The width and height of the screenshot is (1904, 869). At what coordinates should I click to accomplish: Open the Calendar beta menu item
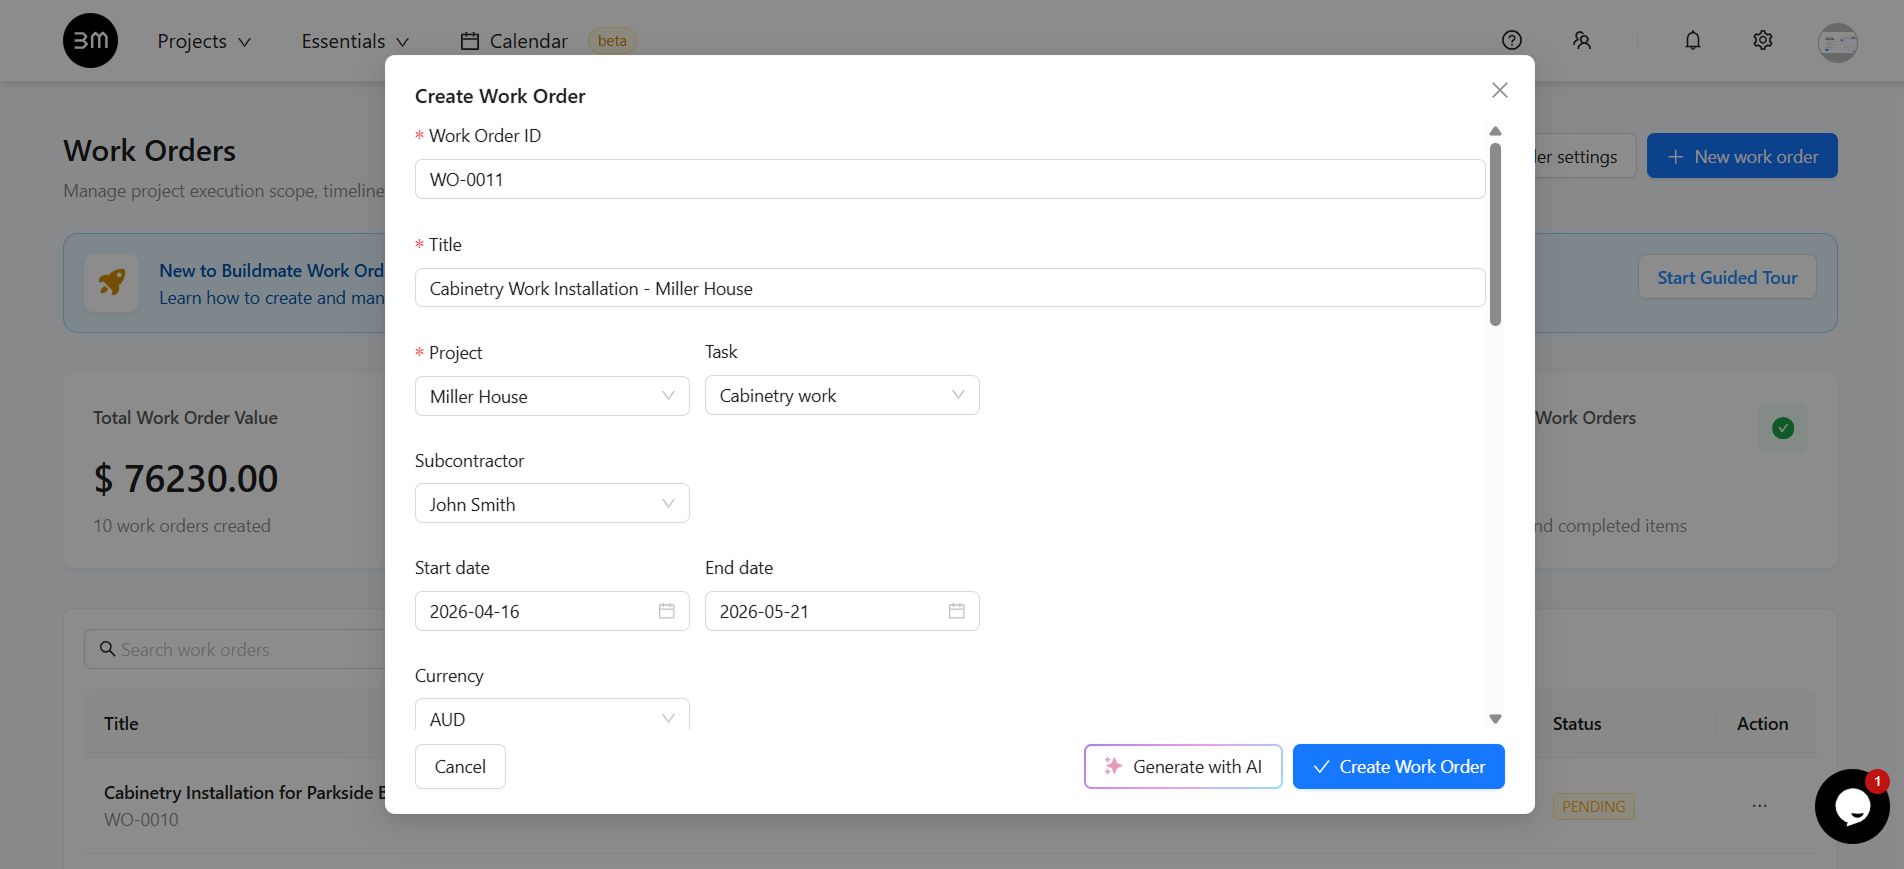click(548, 41)
